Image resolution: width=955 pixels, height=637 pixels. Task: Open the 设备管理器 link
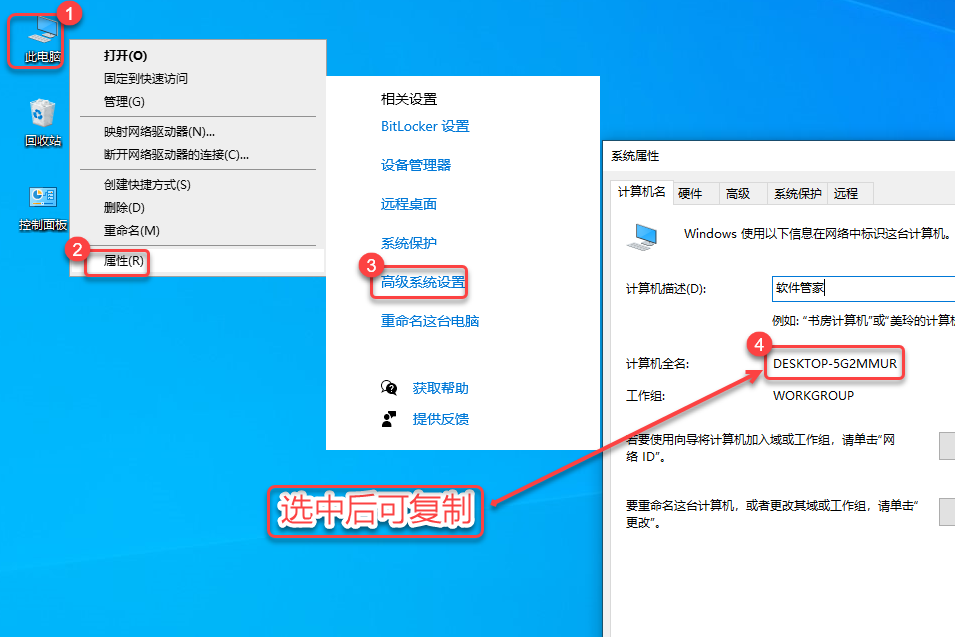pos(416,166)
